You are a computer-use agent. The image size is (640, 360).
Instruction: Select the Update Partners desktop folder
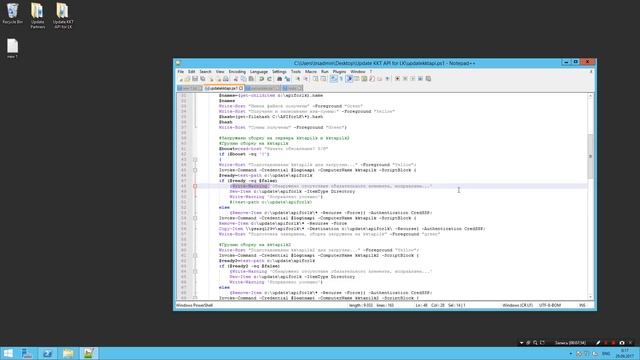[x=38, y=16]
